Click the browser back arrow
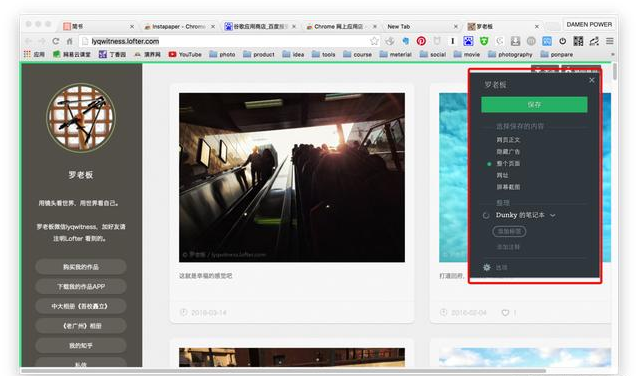Viewport: 643px width, 376px height. tap(28, 41)
